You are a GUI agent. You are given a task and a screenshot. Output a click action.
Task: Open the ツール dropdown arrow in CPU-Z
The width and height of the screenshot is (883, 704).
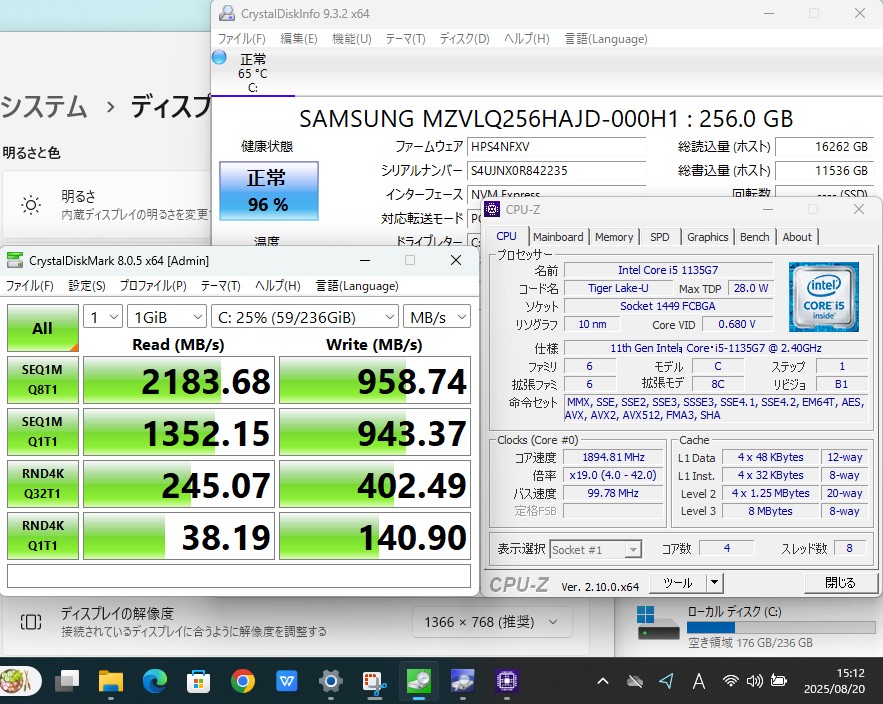(715, 582)
